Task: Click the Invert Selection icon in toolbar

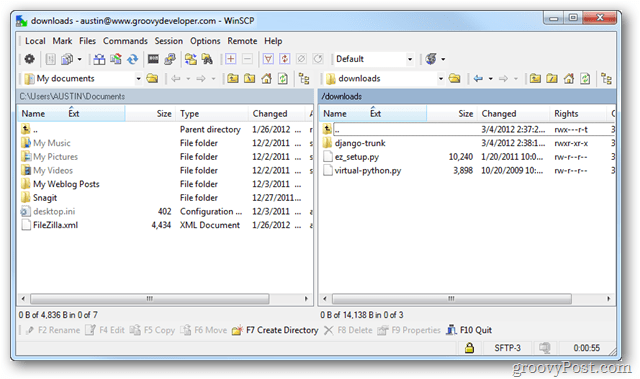Action: pos(284,59)
